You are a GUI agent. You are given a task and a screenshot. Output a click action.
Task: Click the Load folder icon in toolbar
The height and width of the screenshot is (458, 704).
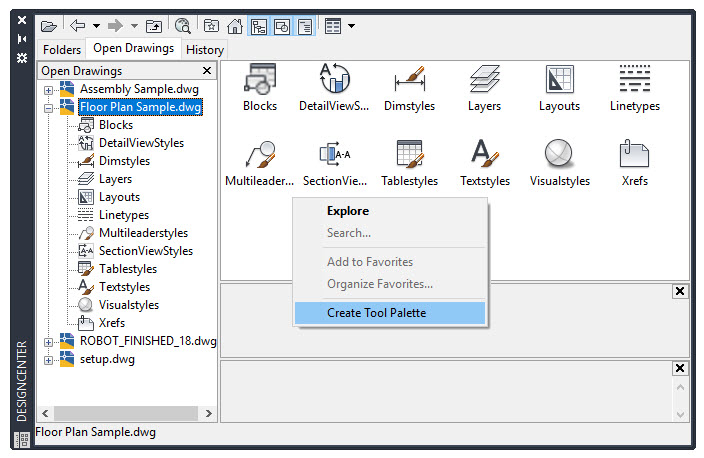point(48,26)
